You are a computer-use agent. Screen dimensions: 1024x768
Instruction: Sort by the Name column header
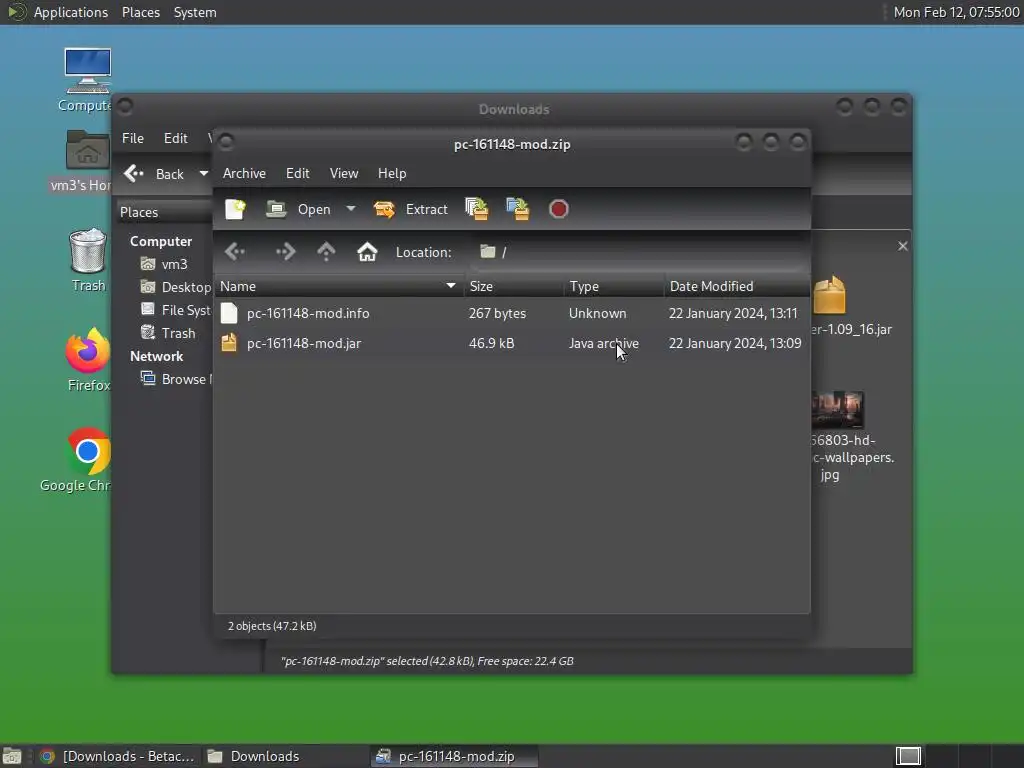338,287
